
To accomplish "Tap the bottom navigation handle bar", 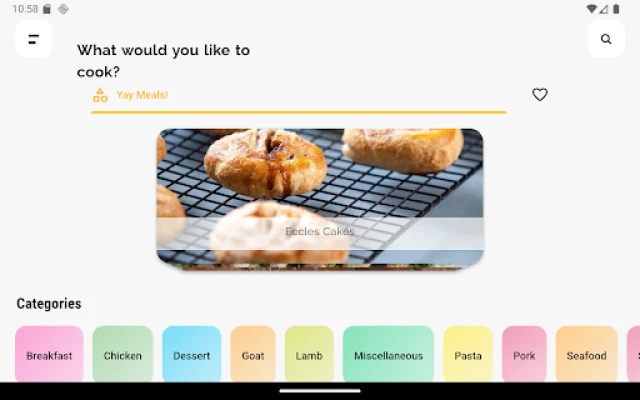I will [320, 390].
